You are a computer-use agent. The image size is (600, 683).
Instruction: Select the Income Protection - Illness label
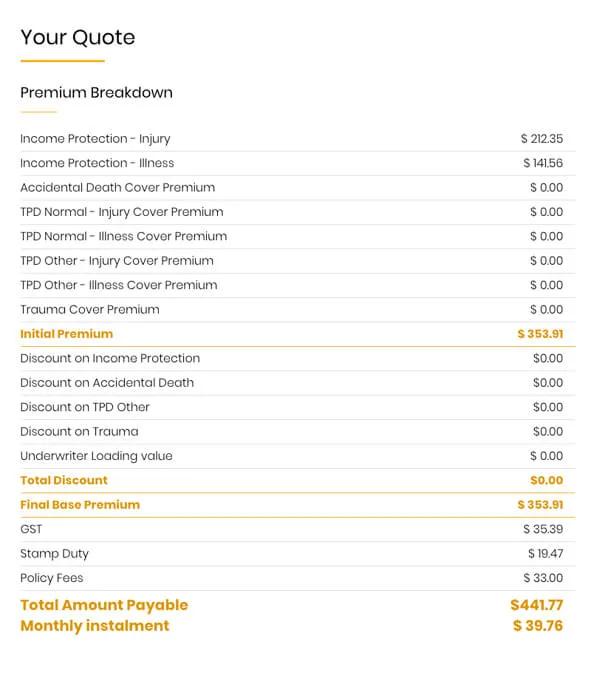tap(97, 163)
